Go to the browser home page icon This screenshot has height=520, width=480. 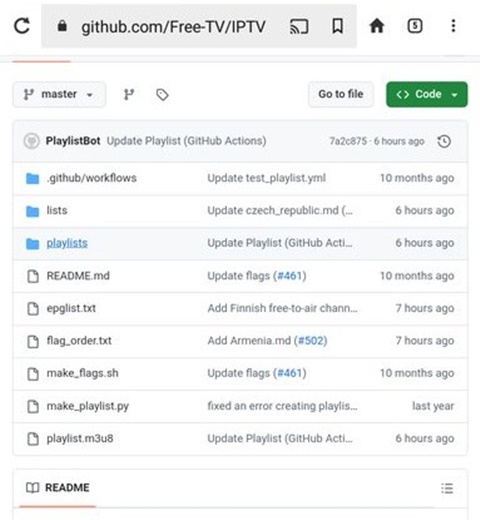click(x=377, y=26)
